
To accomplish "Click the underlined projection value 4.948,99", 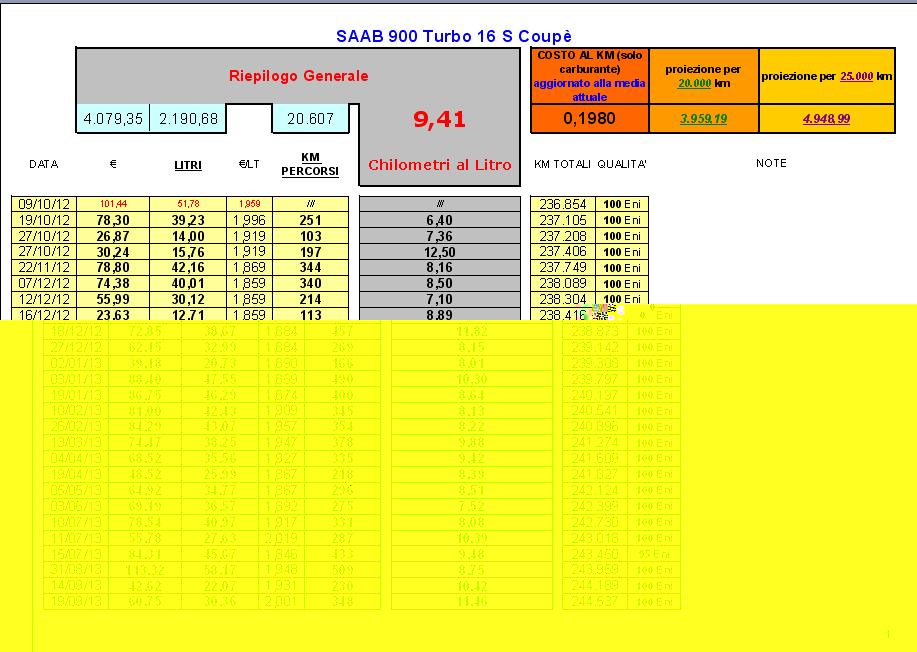I will tap(826, 119).
